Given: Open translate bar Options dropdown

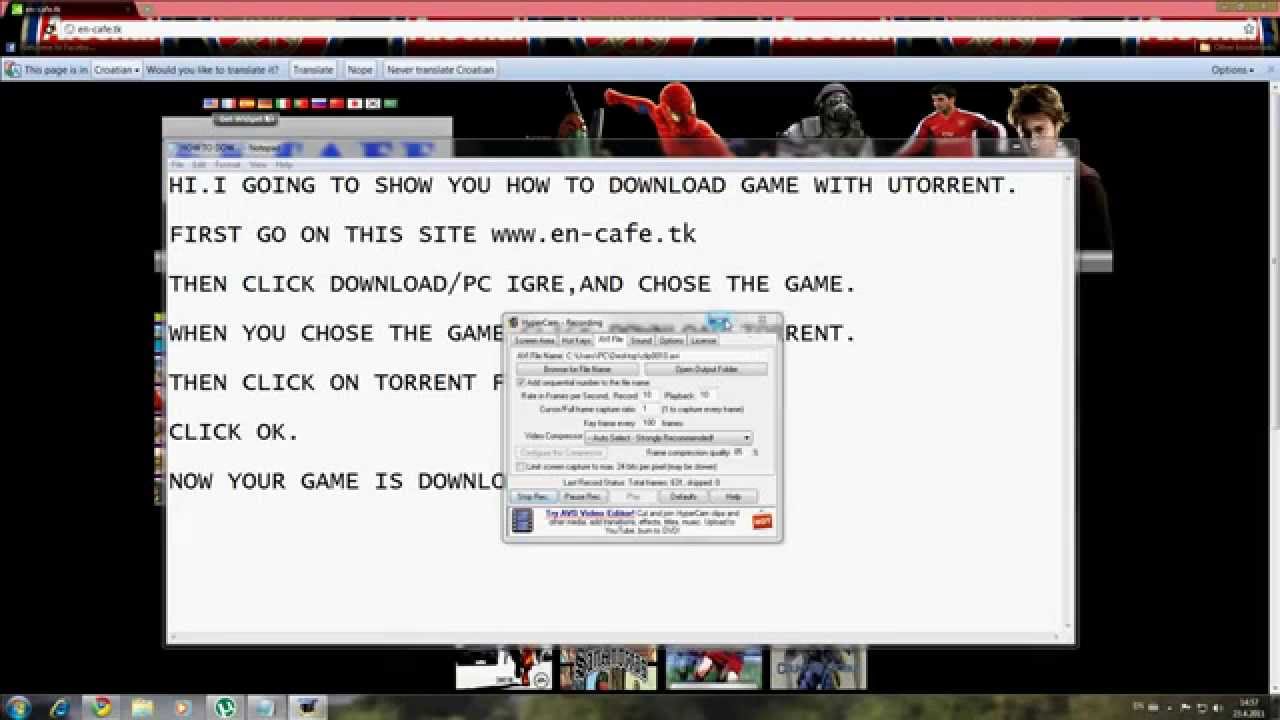Looking at the screenshot, I should [x=1232, y=70].
